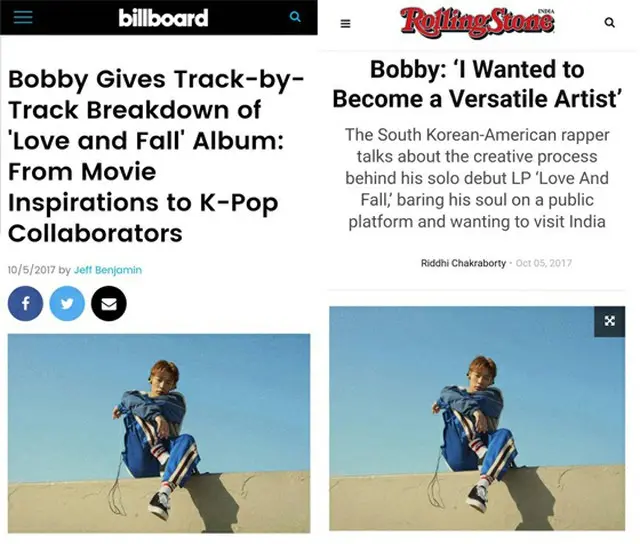Open author Jeff Benjamin's profile link
Screen dimensions: 640x544
point(109,270)
